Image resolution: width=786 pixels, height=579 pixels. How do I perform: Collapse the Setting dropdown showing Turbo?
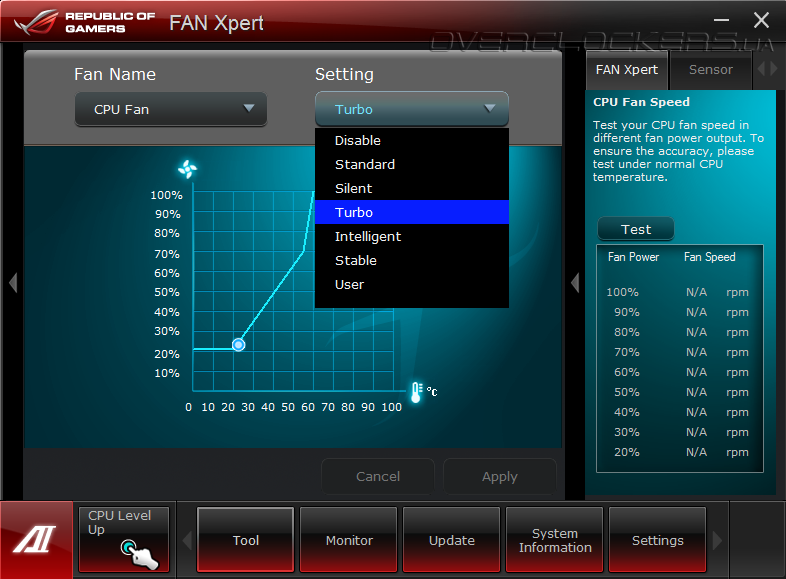[x=412, y=109]
